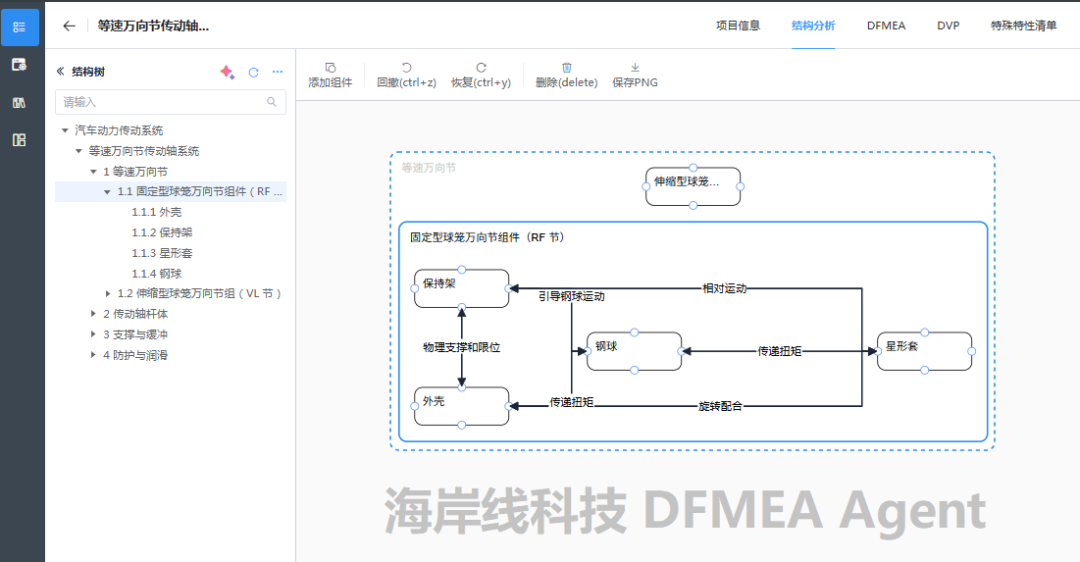Collapse the 汽车动力传动系统 tree node
The width and height of the screenshot is (1080, 562).
(65, 130)
